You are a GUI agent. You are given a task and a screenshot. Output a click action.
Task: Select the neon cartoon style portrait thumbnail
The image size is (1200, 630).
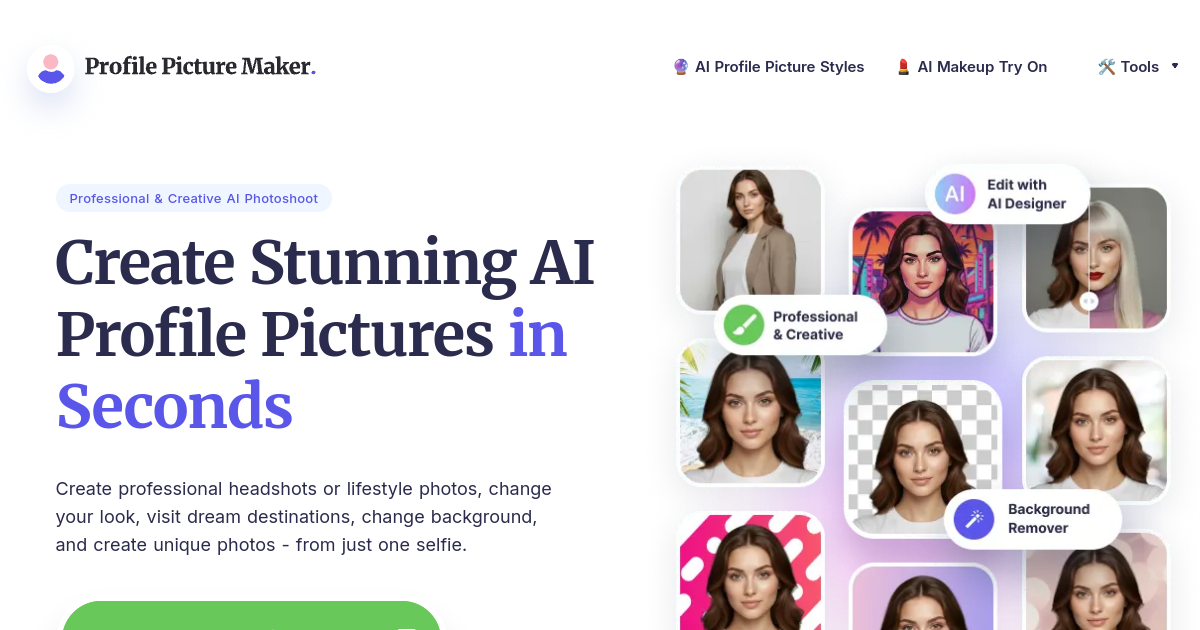tap(923, 282)
